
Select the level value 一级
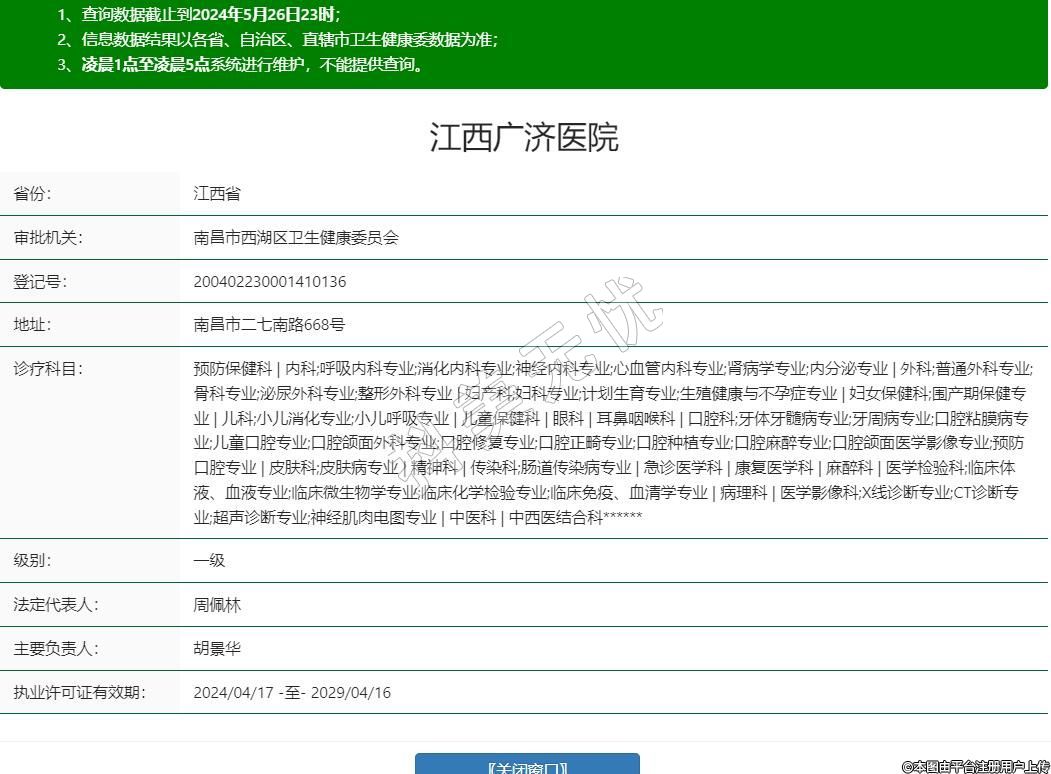click(209, 560)
